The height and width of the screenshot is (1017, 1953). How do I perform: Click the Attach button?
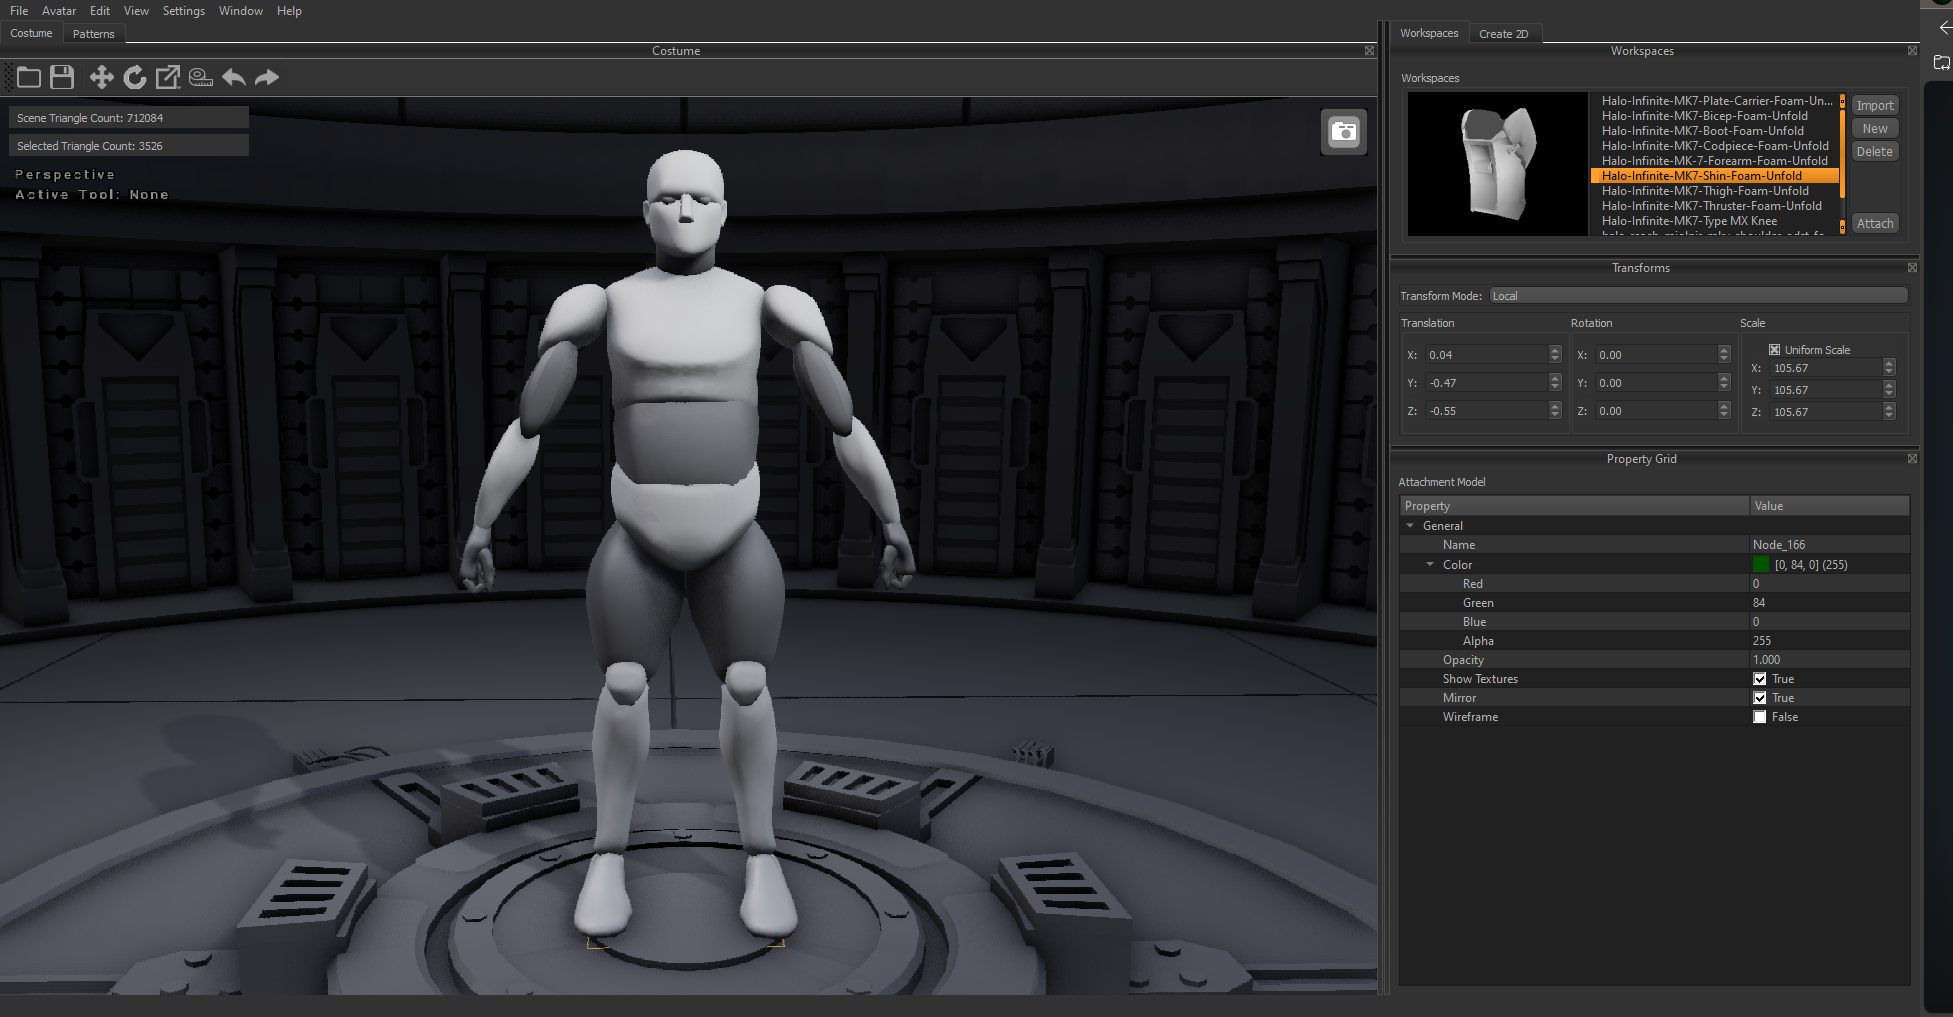1875,223
